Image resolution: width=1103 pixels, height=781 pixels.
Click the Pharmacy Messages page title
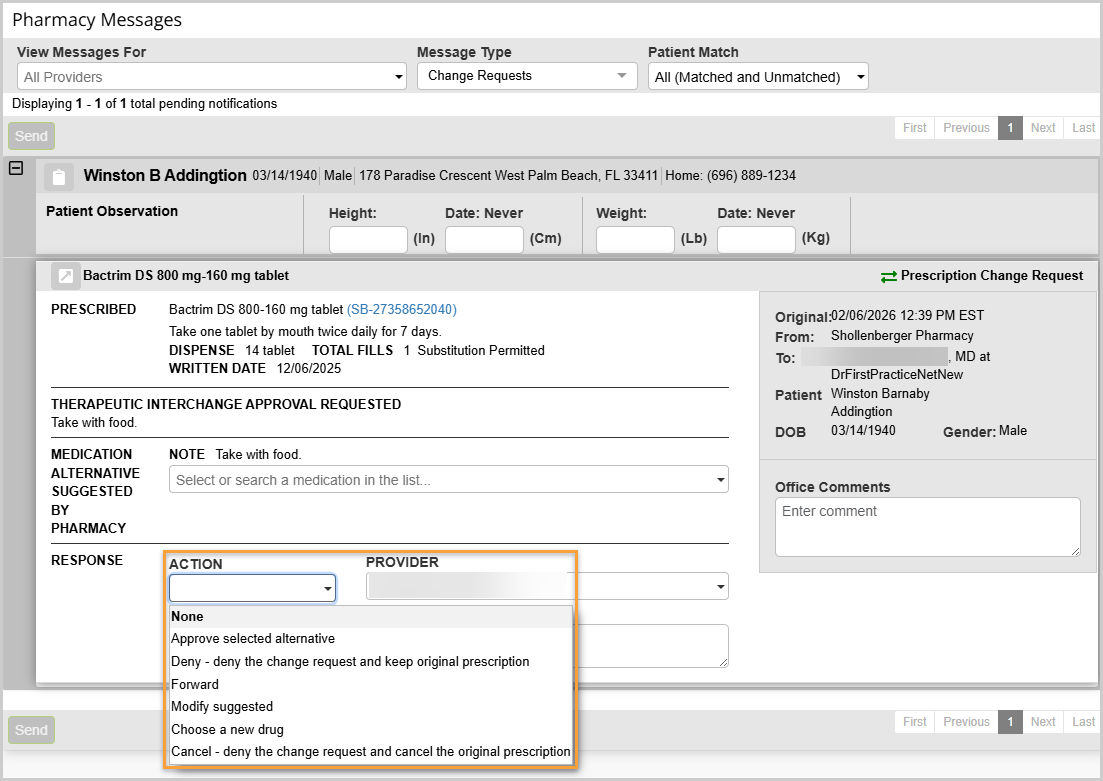tap(97, 20)
